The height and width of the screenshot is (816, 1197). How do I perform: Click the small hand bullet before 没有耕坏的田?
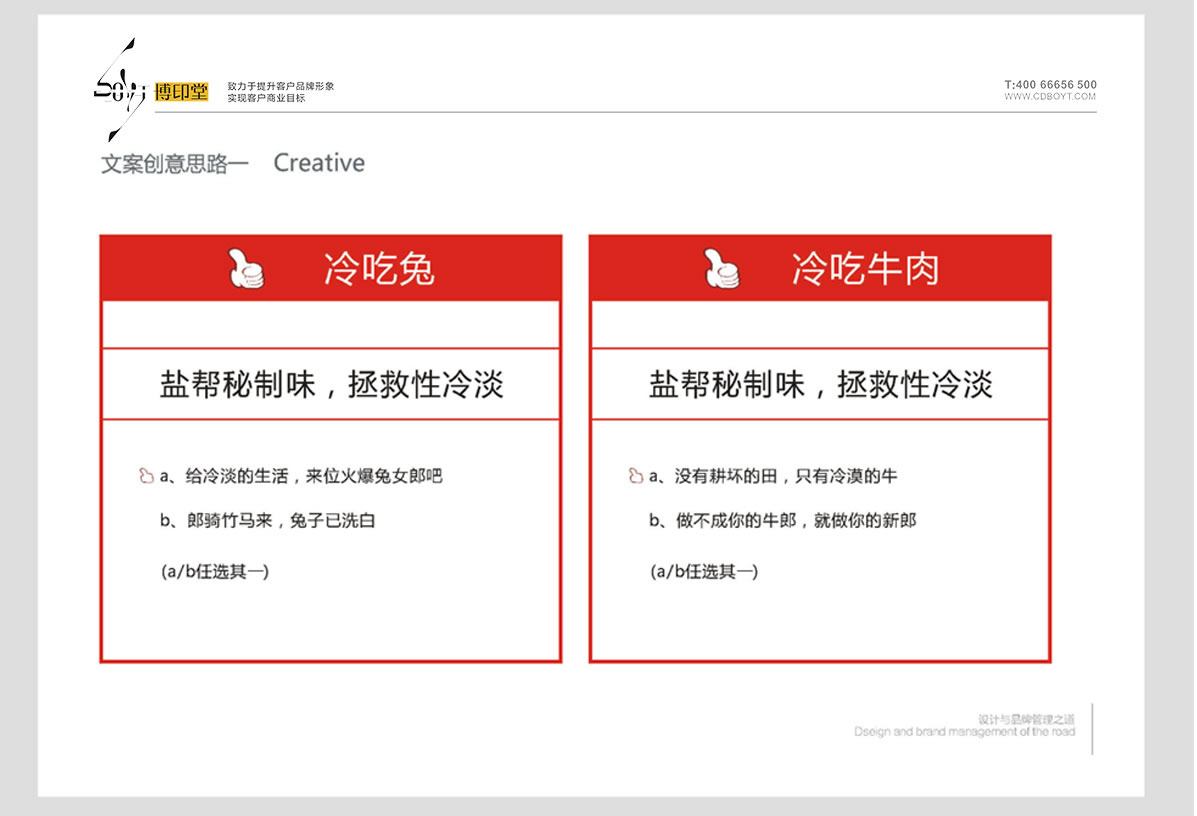coord(635,476)
